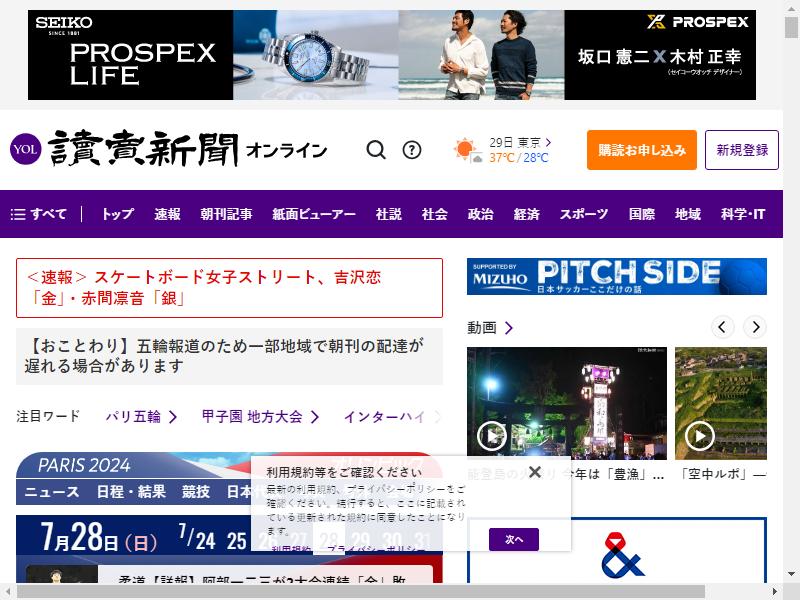The image size is (800, 600).
Task: Open the 速報 menu item
Action: (x=167, y=214)
